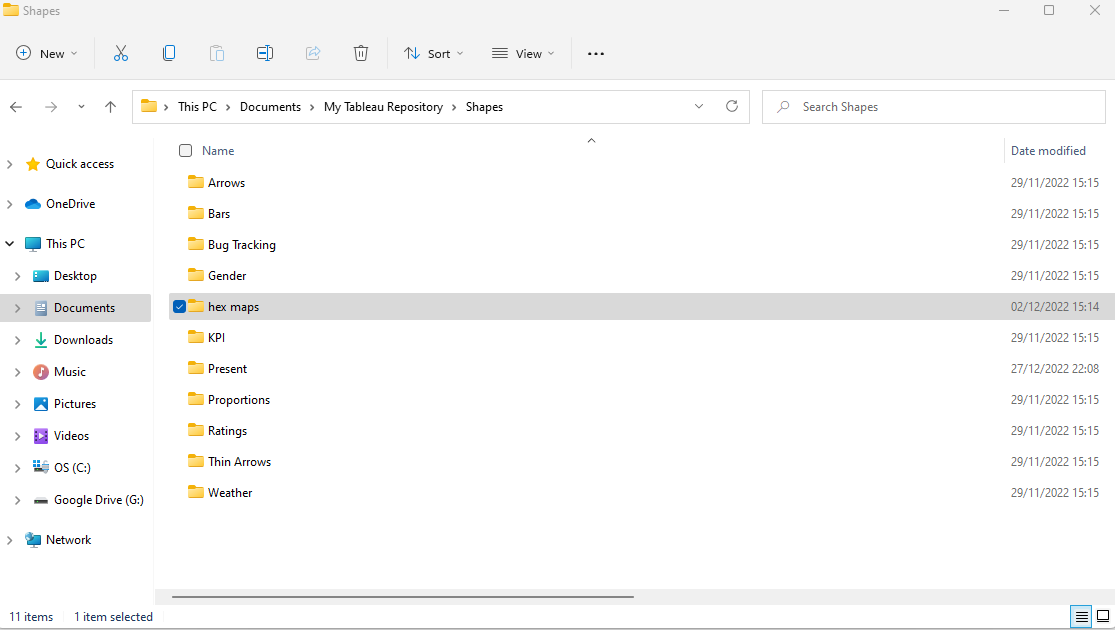This screenshot has height=630, width=1115.
Task: Click the Cut scissors icon
Action: (x=121, y=53)
